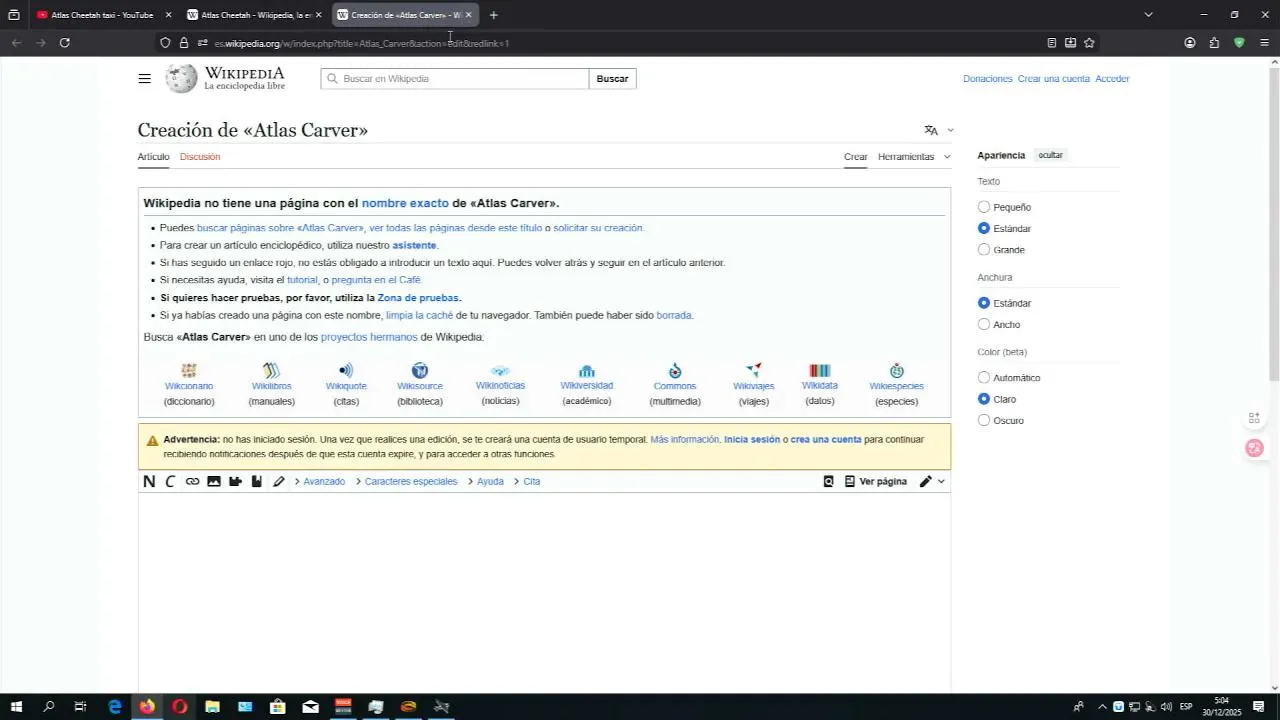Switch to Atlas Cheetah Wikipedia tab
The image size is (1280, 720).
(255, 15)
